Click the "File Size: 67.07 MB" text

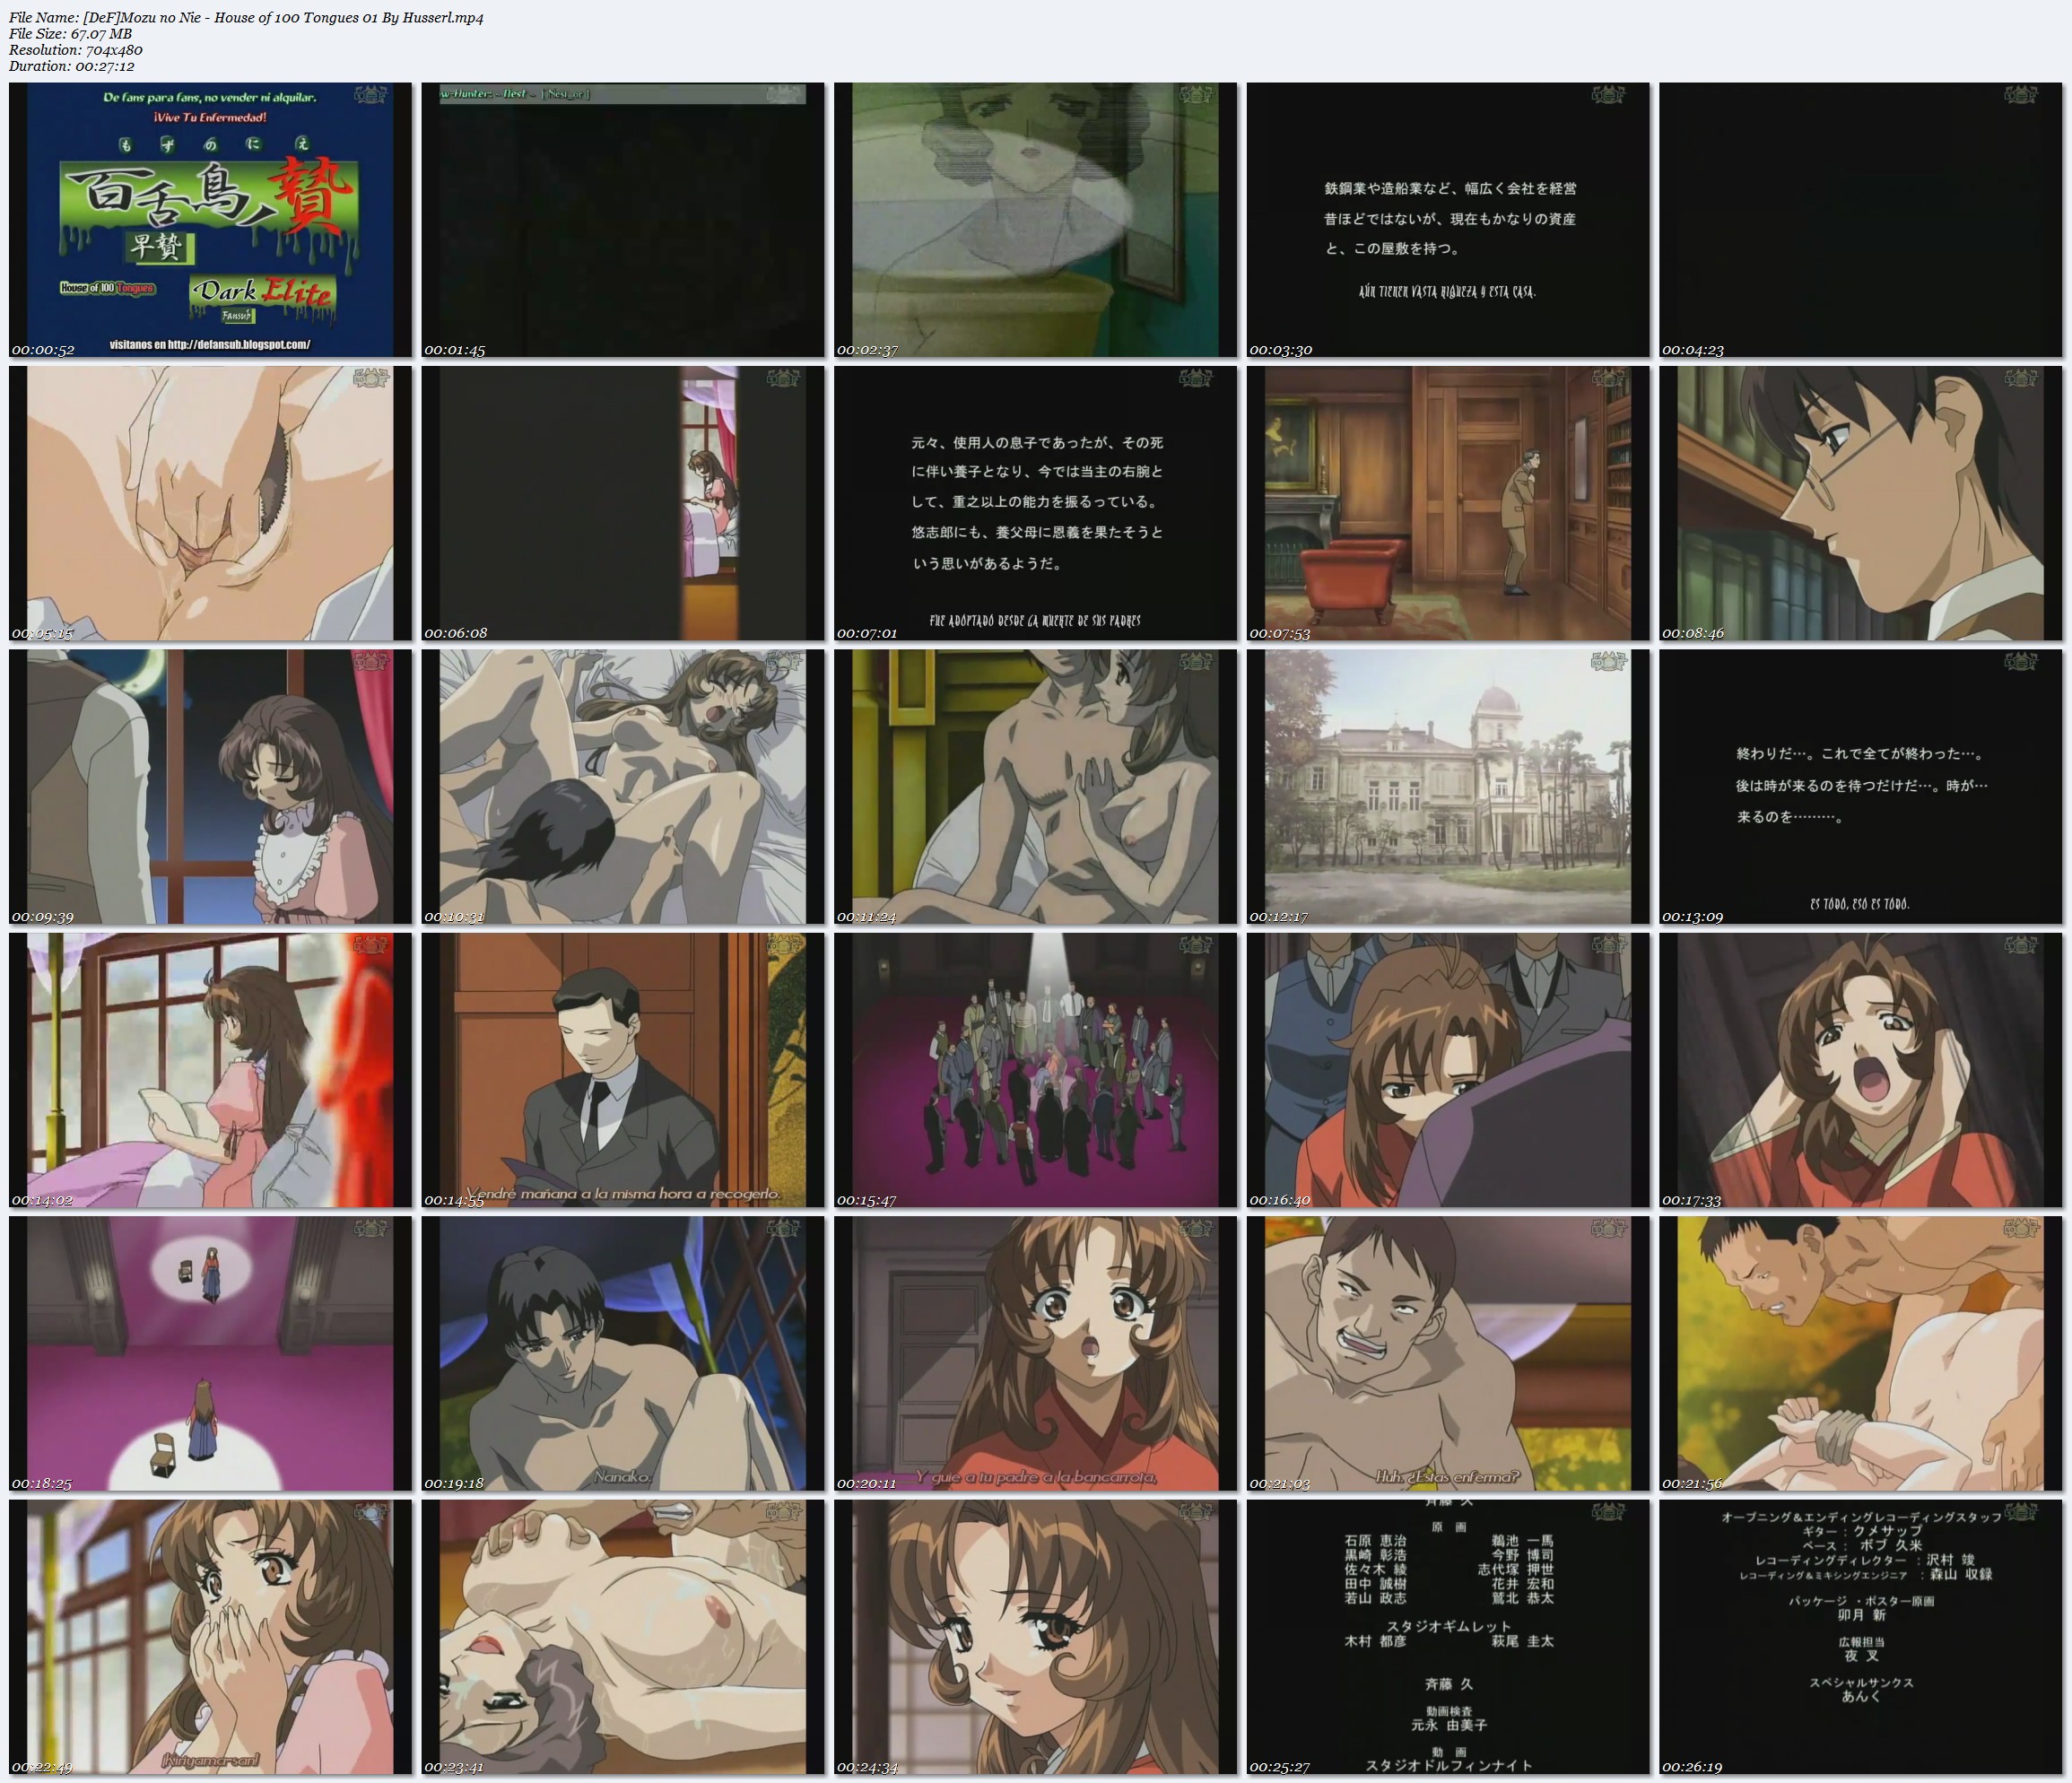pyautogui.click(x=70, y=34)
